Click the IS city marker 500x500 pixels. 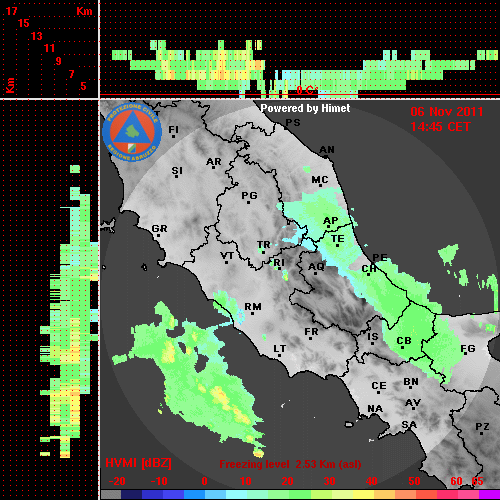pyautogui.click(x=373, y=338)
